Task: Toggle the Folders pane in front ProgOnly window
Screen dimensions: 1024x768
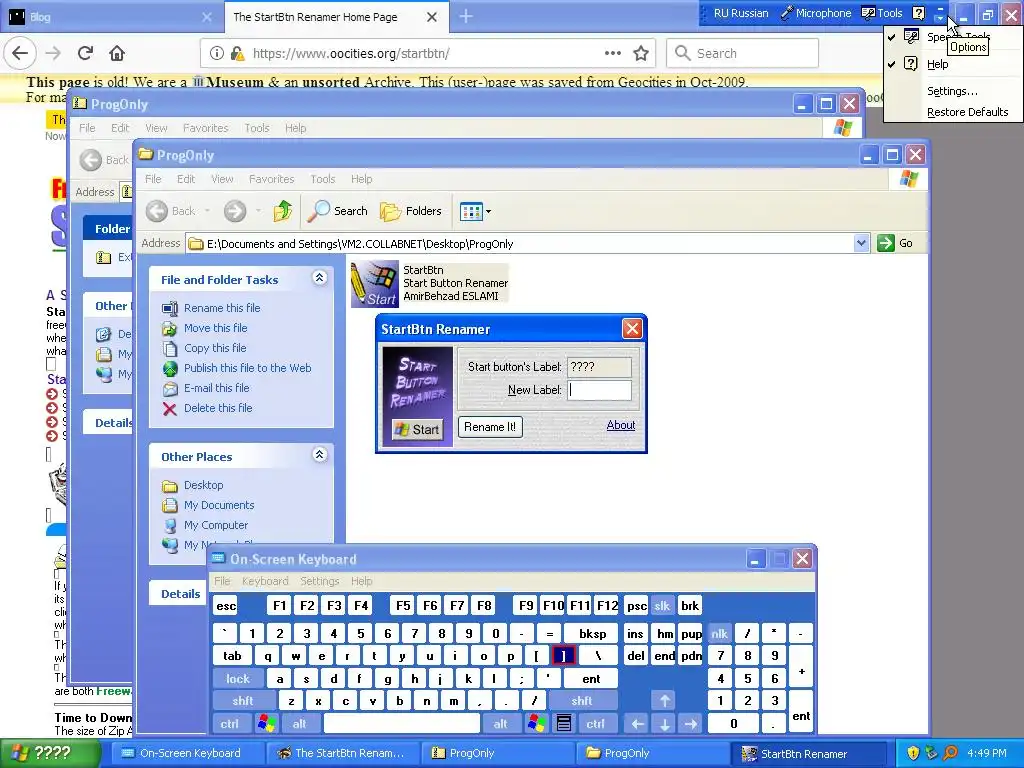Action: (x=411, y=211)
